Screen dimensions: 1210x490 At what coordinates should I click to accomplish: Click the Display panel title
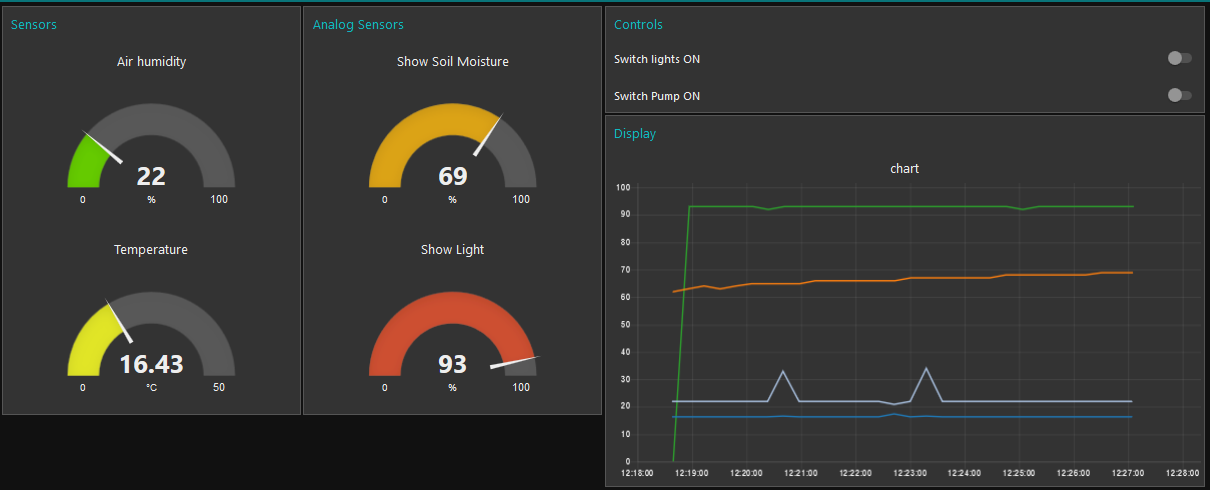click(x=635, y=133)
